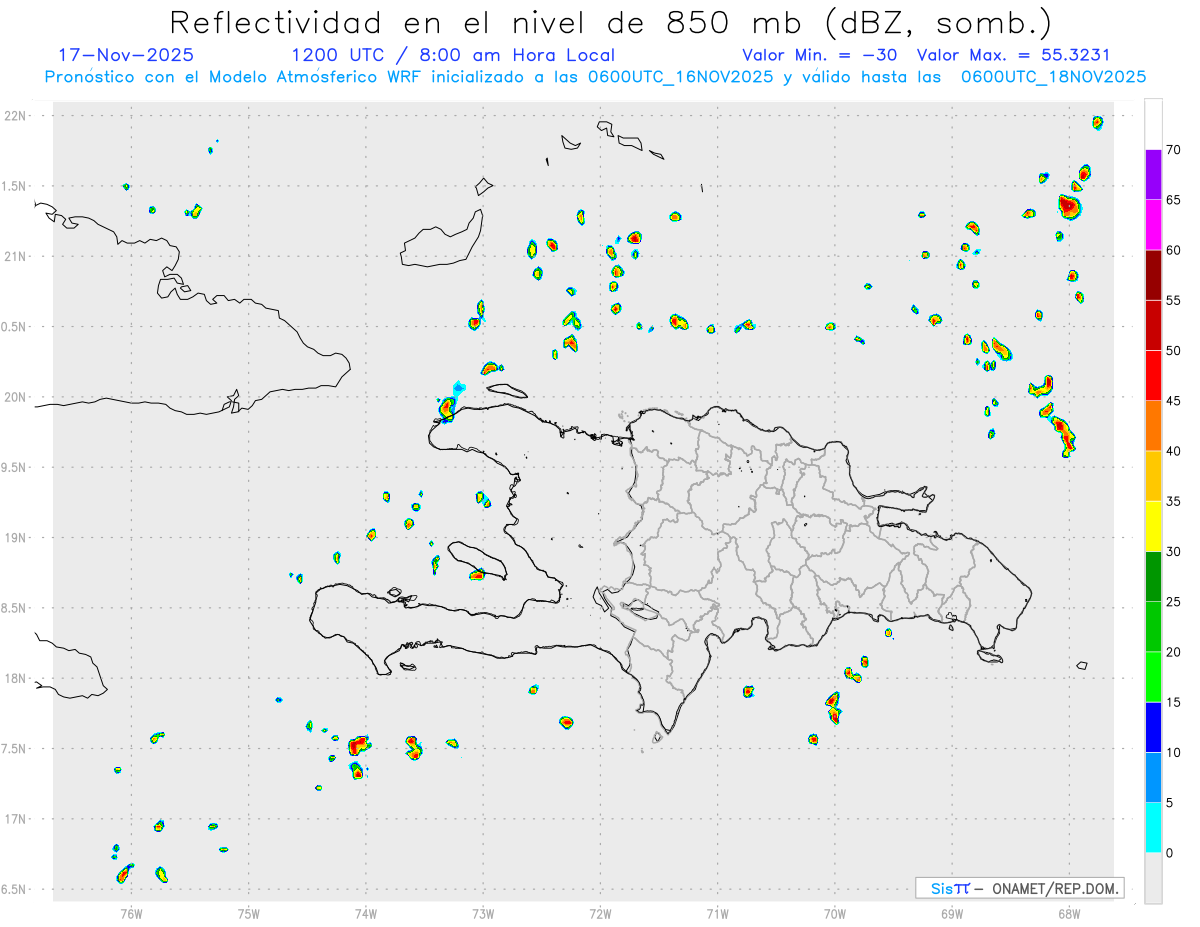Screen dimensions: 1200x927
Task: Click the '68W' longitude axis label
Action: pyautogui.click(x=1069, y=913)
